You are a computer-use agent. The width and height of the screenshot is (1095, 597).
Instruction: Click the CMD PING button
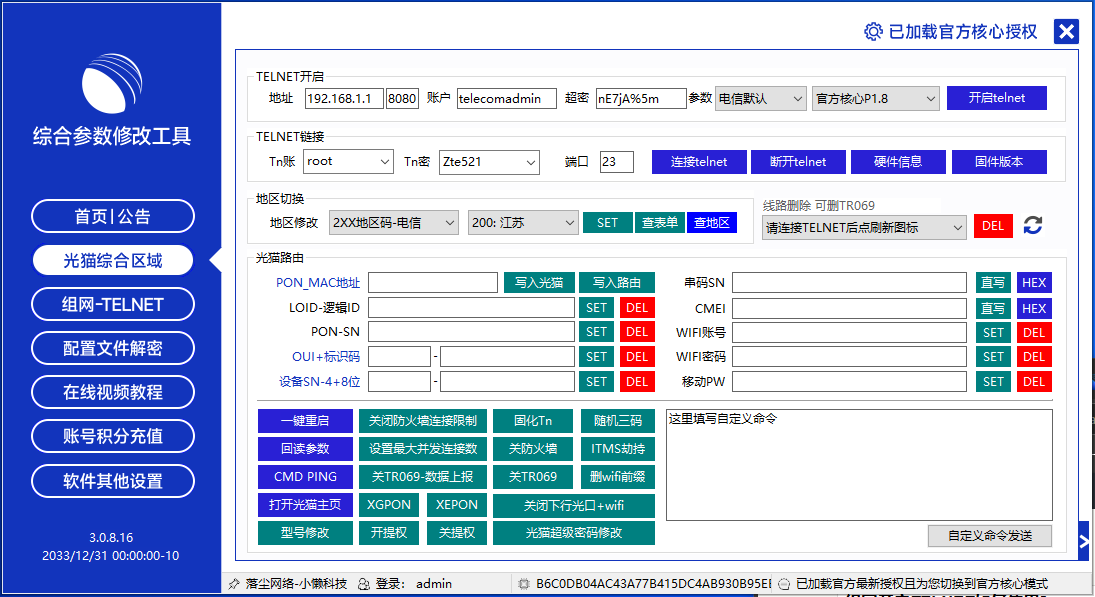tap(305, 477)
